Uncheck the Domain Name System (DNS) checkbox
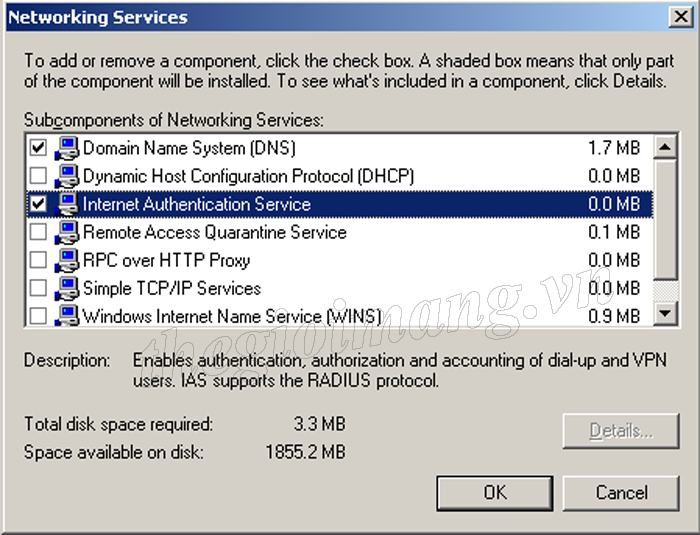This screenshot has width=700, height=535. 38,148
